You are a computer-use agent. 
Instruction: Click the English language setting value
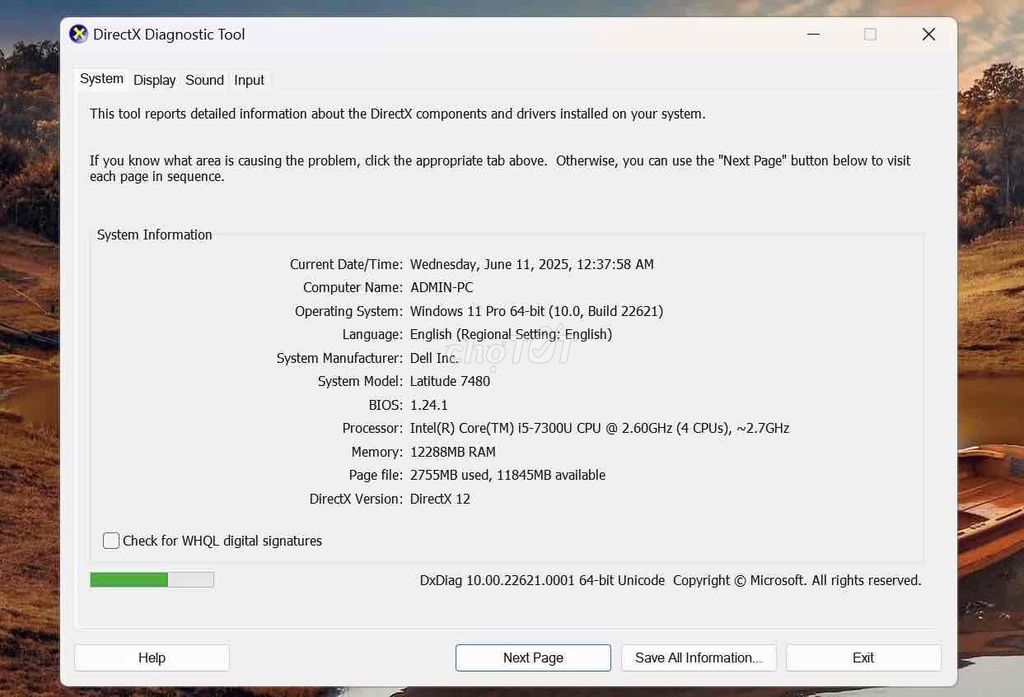click(x=511, y=334)
